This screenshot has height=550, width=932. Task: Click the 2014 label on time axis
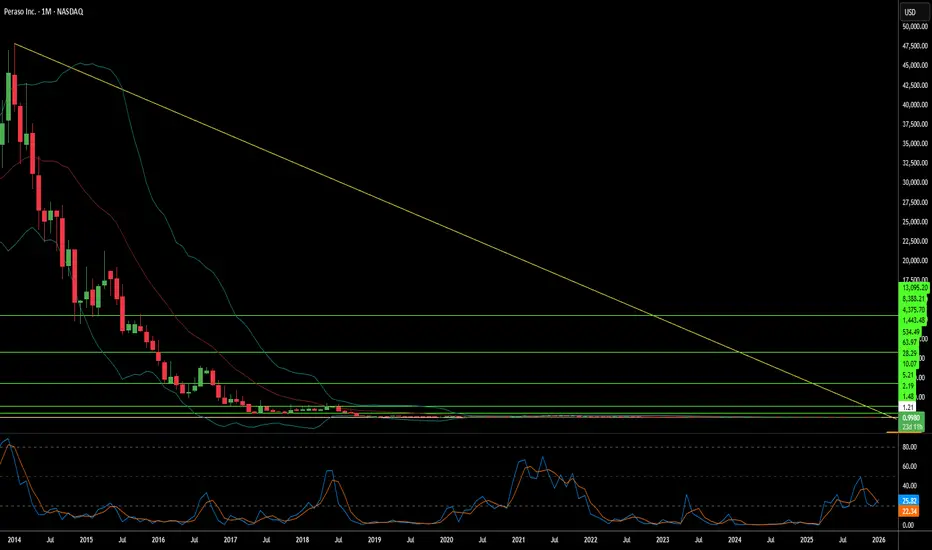(14, 540)
